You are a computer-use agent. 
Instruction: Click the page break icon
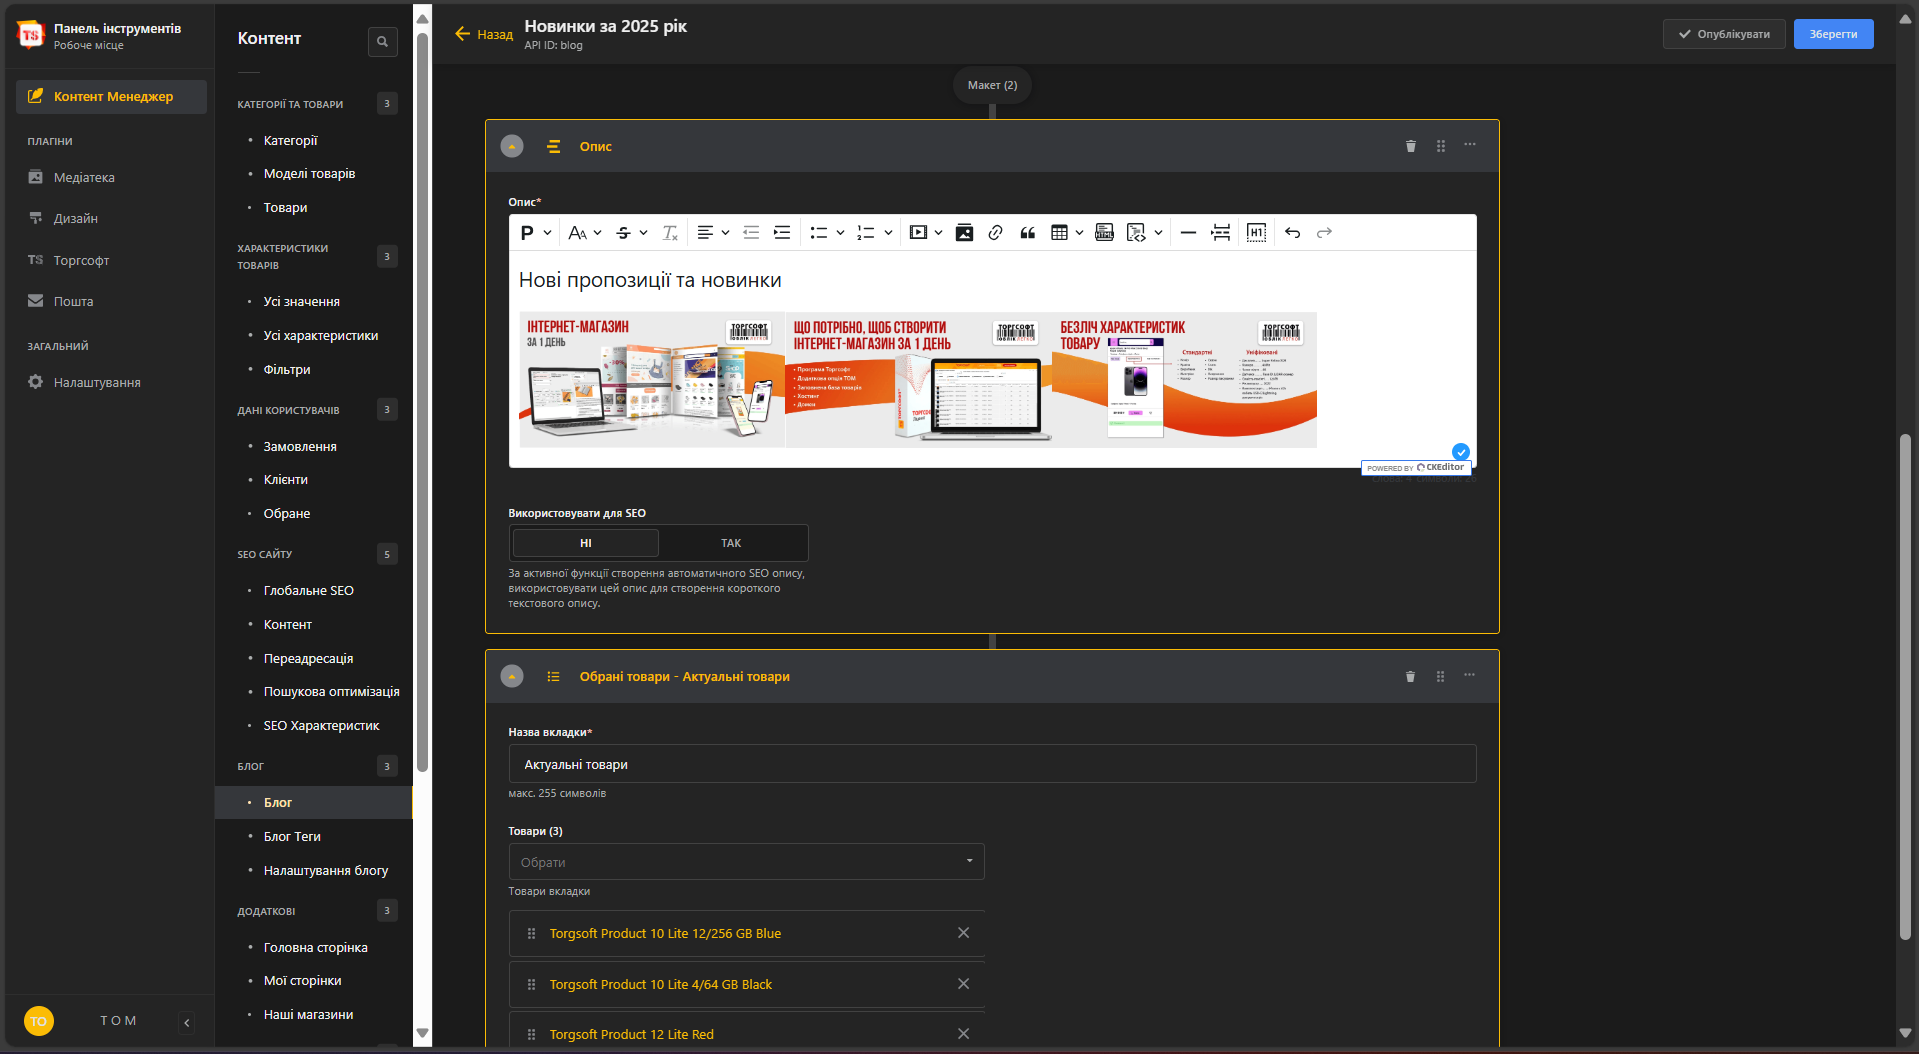pos(1220,233)
